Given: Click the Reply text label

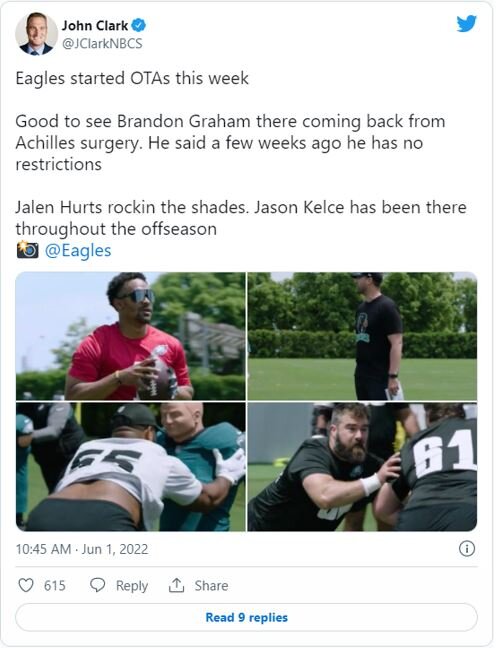Looking at the screenshot, I should [x=132, y=586].
